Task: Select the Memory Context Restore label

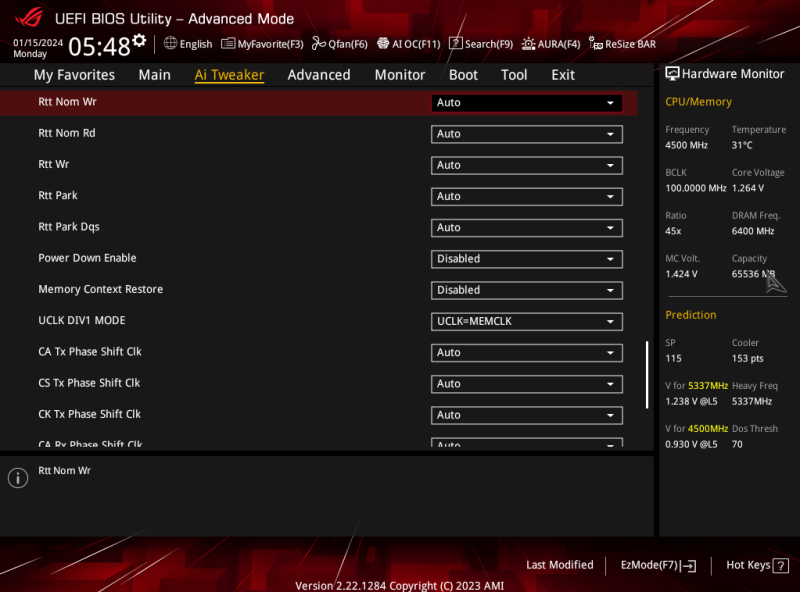Action: point(101,289)
